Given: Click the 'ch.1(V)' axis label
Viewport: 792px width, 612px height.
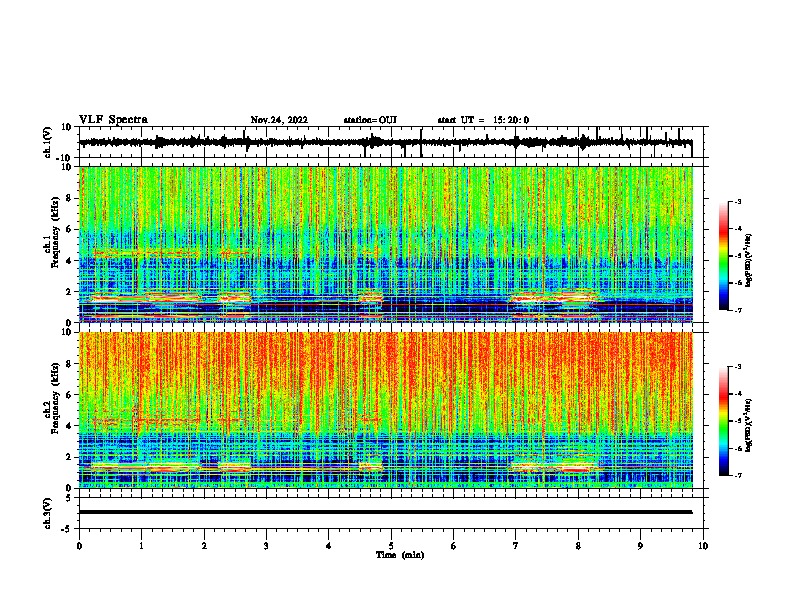Looking at the screenshot, I should point(47,142).
